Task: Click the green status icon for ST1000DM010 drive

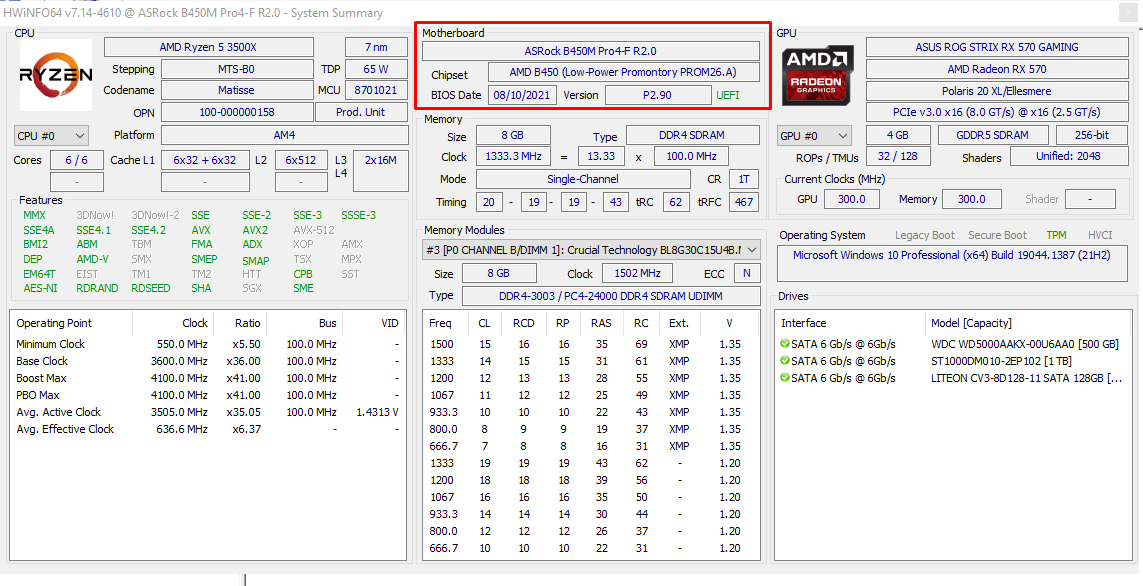Action: click(x=785, y=361)
